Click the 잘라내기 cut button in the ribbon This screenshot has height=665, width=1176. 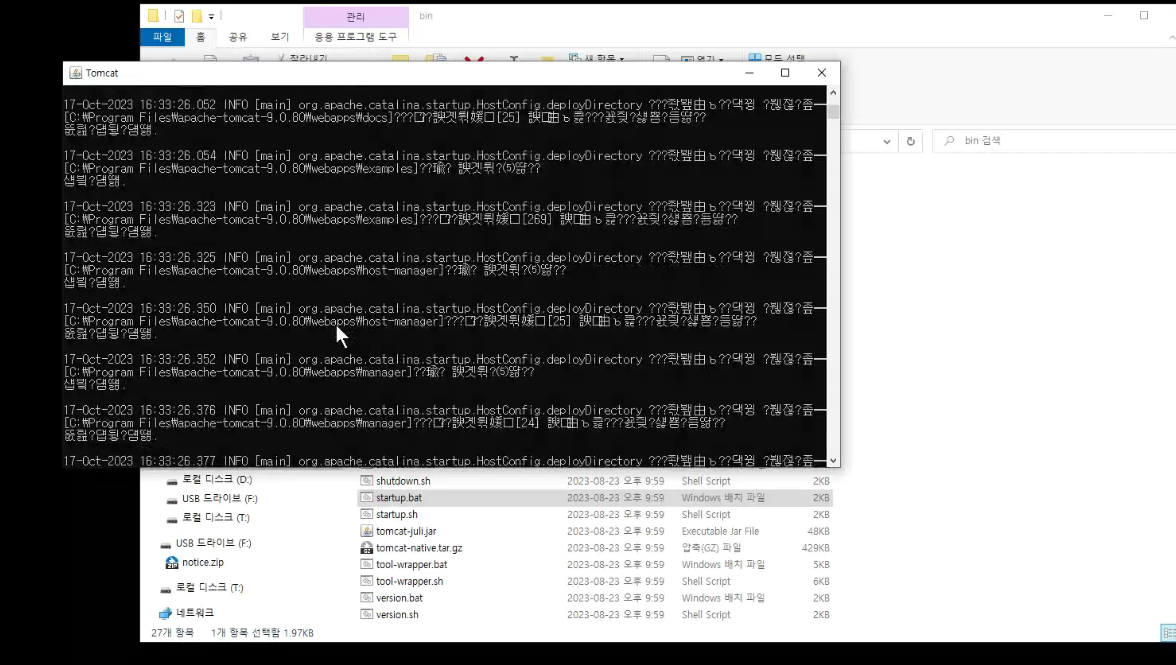(x=302, y=58)
